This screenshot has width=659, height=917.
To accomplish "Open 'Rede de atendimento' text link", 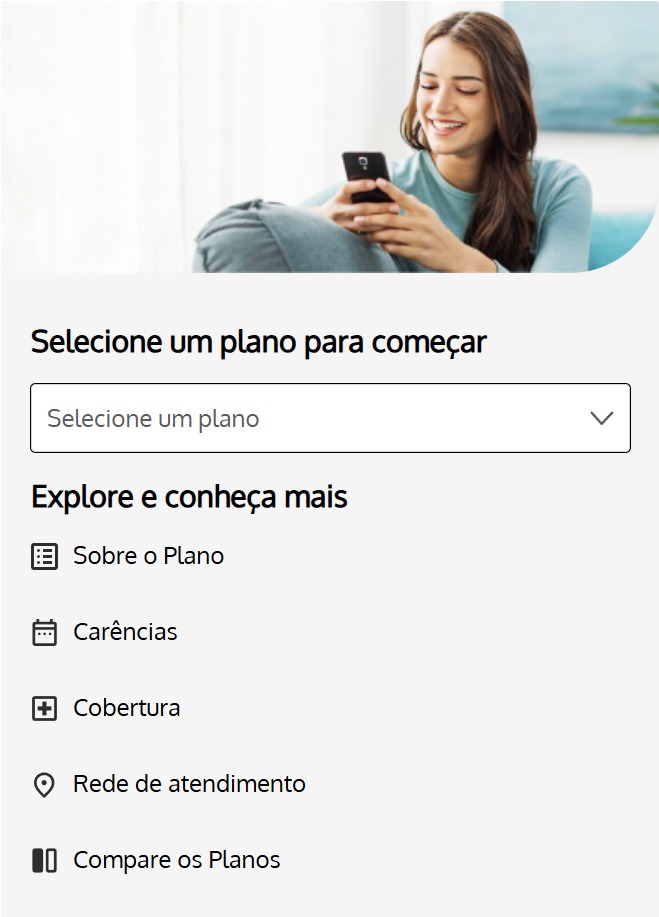I will pyautogui.click(x=189, y=784).
